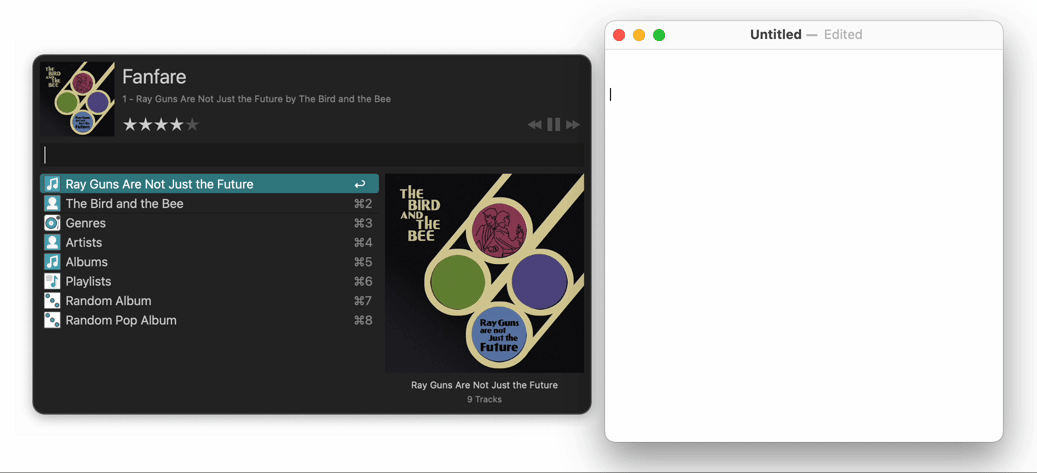Click the Untitled window title
1037x473 pixels.
click(776, 34)
